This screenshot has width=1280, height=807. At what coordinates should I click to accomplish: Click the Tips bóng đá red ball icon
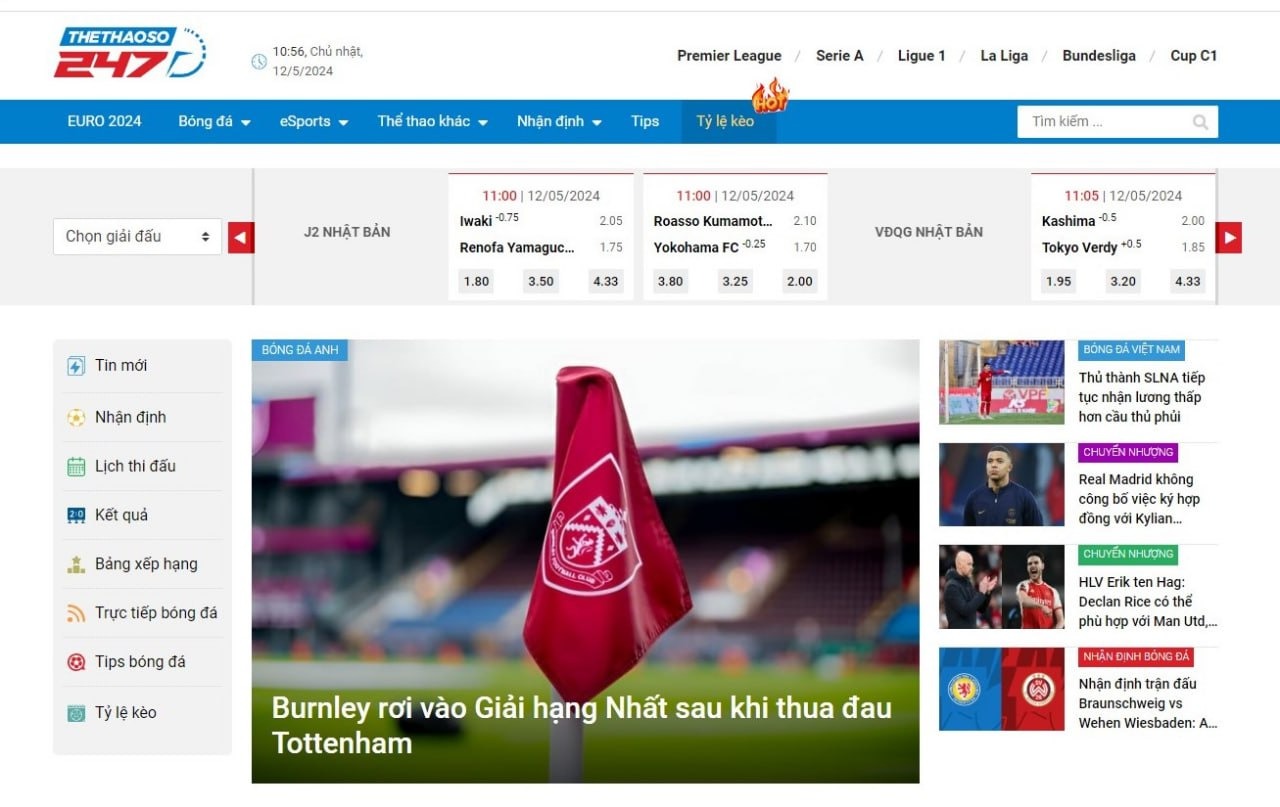(x=76, y=662)
